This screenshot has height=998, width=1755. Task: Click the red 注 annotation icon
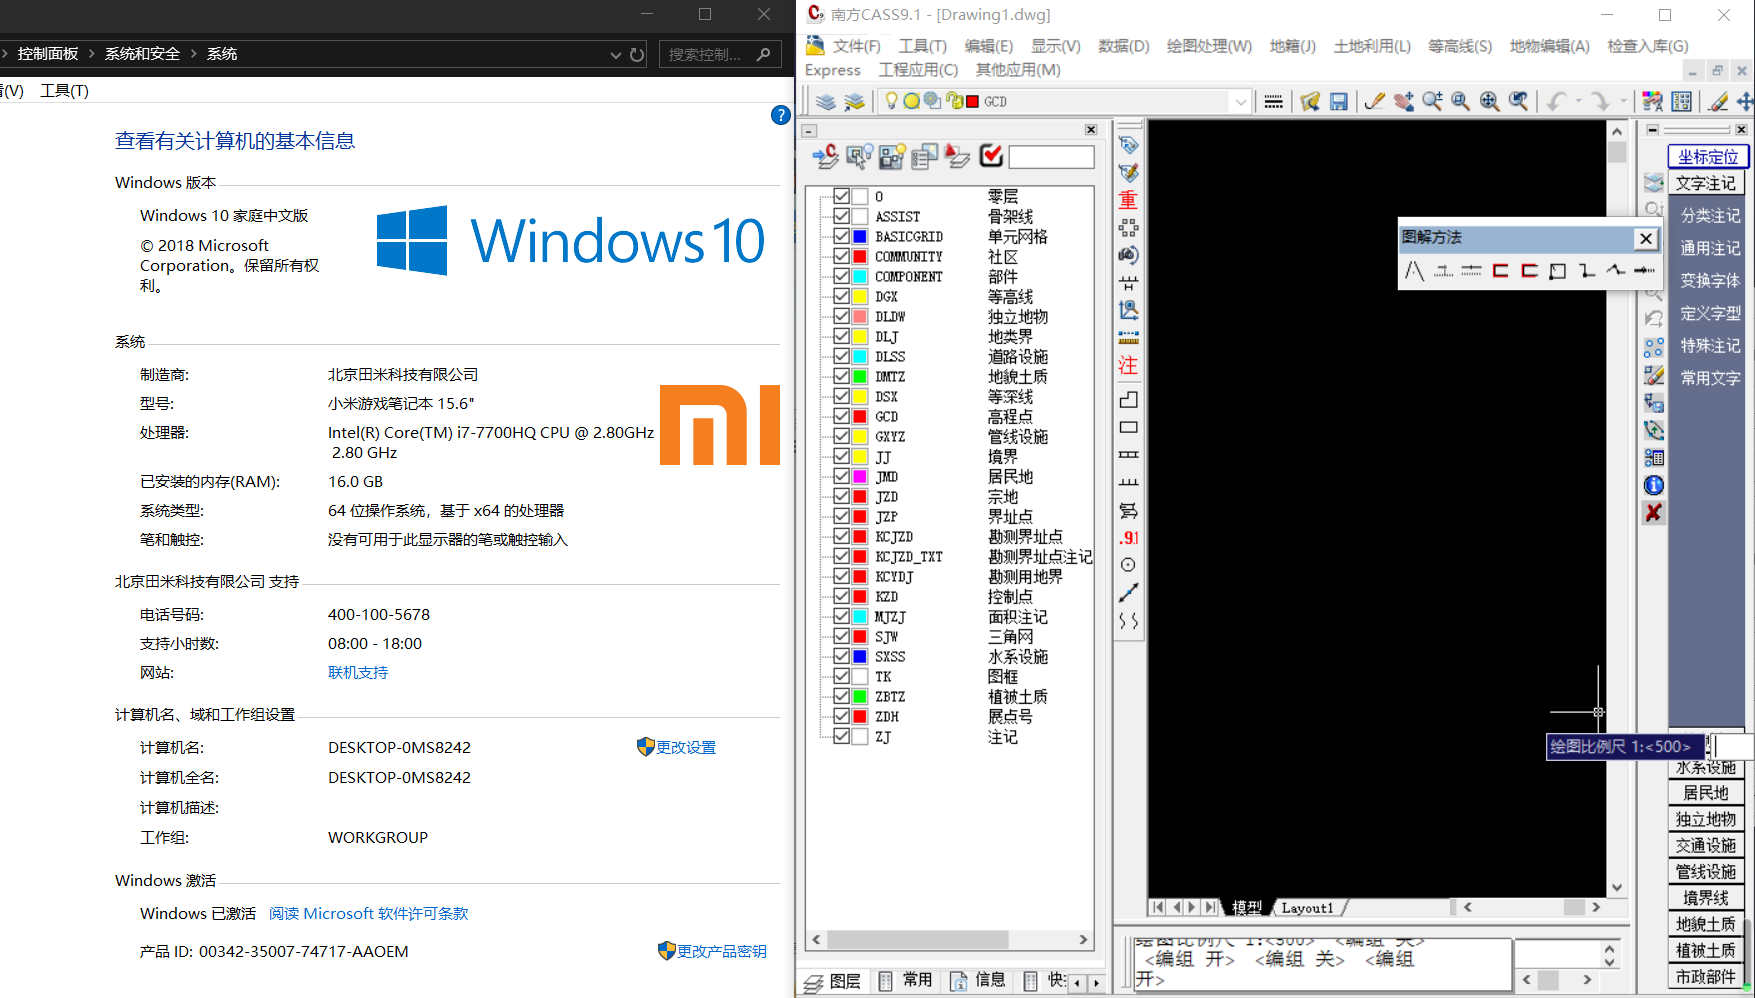(1128, 366)
